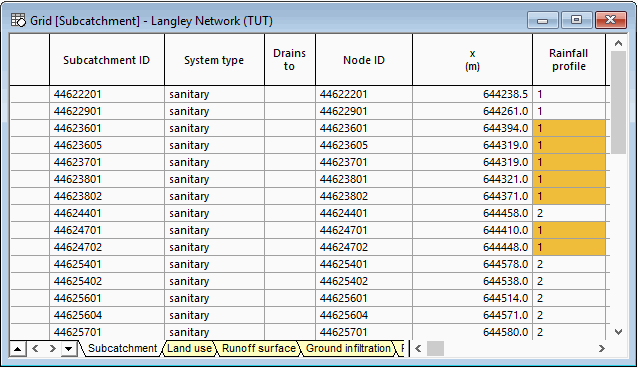Click the Rainfall profile column header
The height and width of the screenshot is (368, 638).
tap(568, 60)
